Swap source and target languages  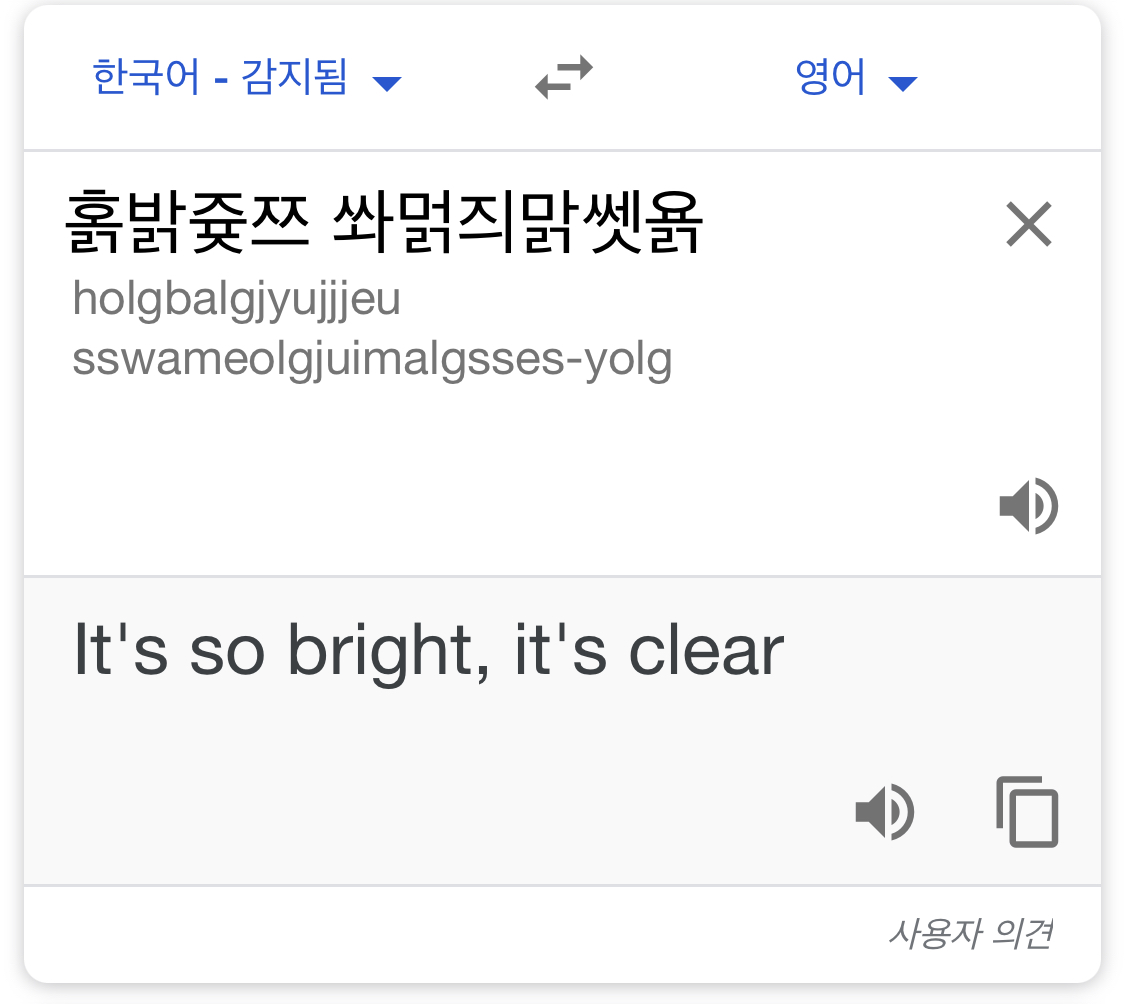click(x=564, y=77)
